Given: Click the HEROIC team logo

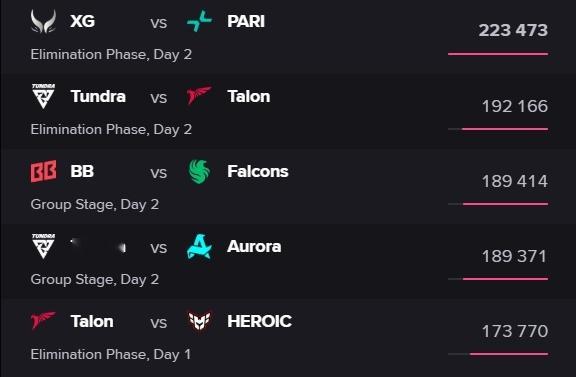Looking at the screenshot, I should coord(199,321).
